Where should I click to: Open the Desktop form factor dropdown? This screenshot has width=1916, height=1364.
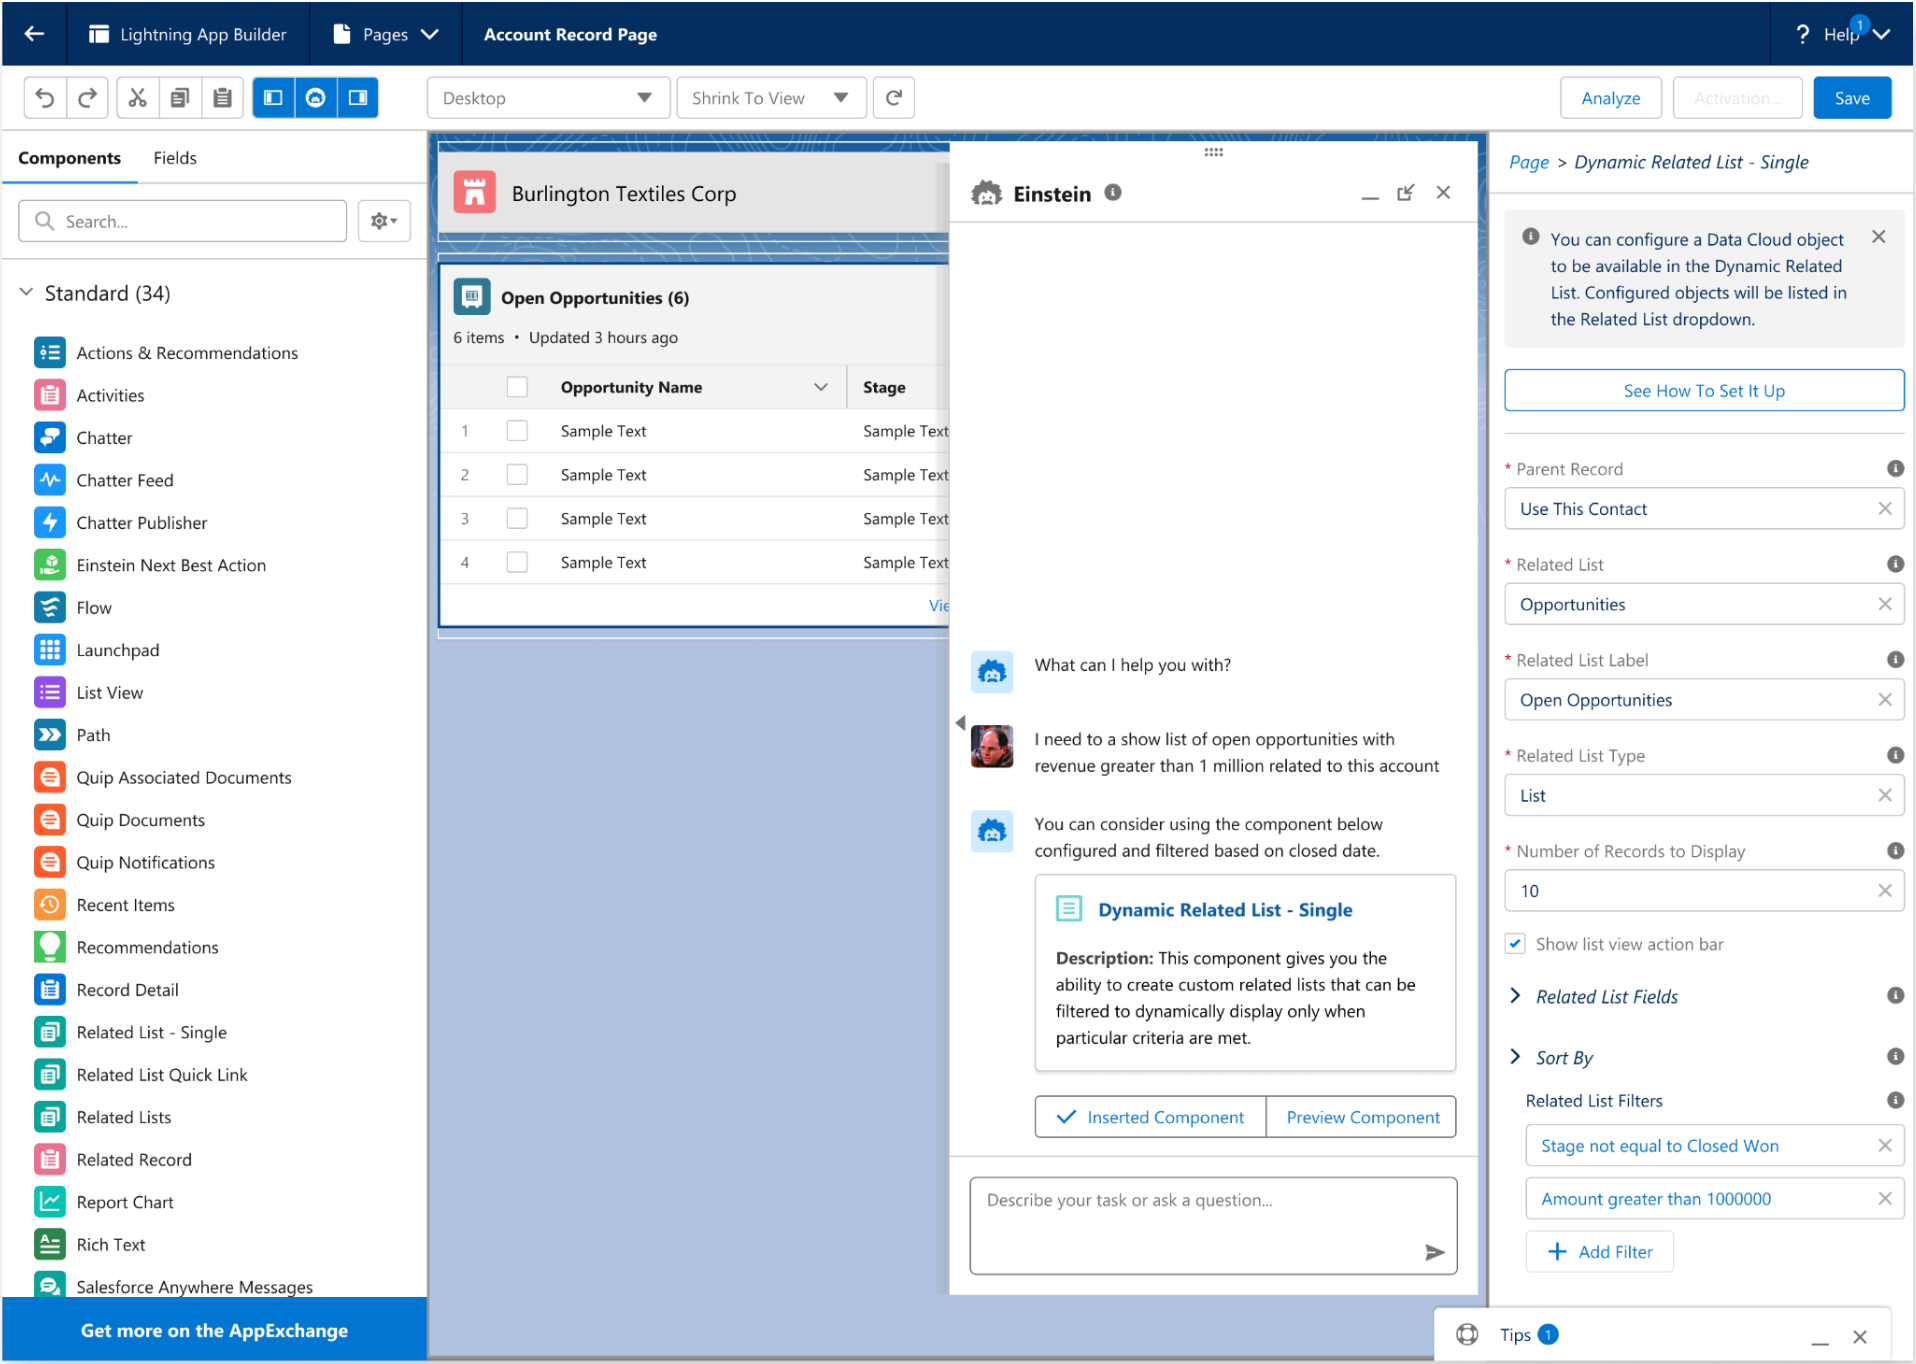pyautogui.click(x=548, y=98)
